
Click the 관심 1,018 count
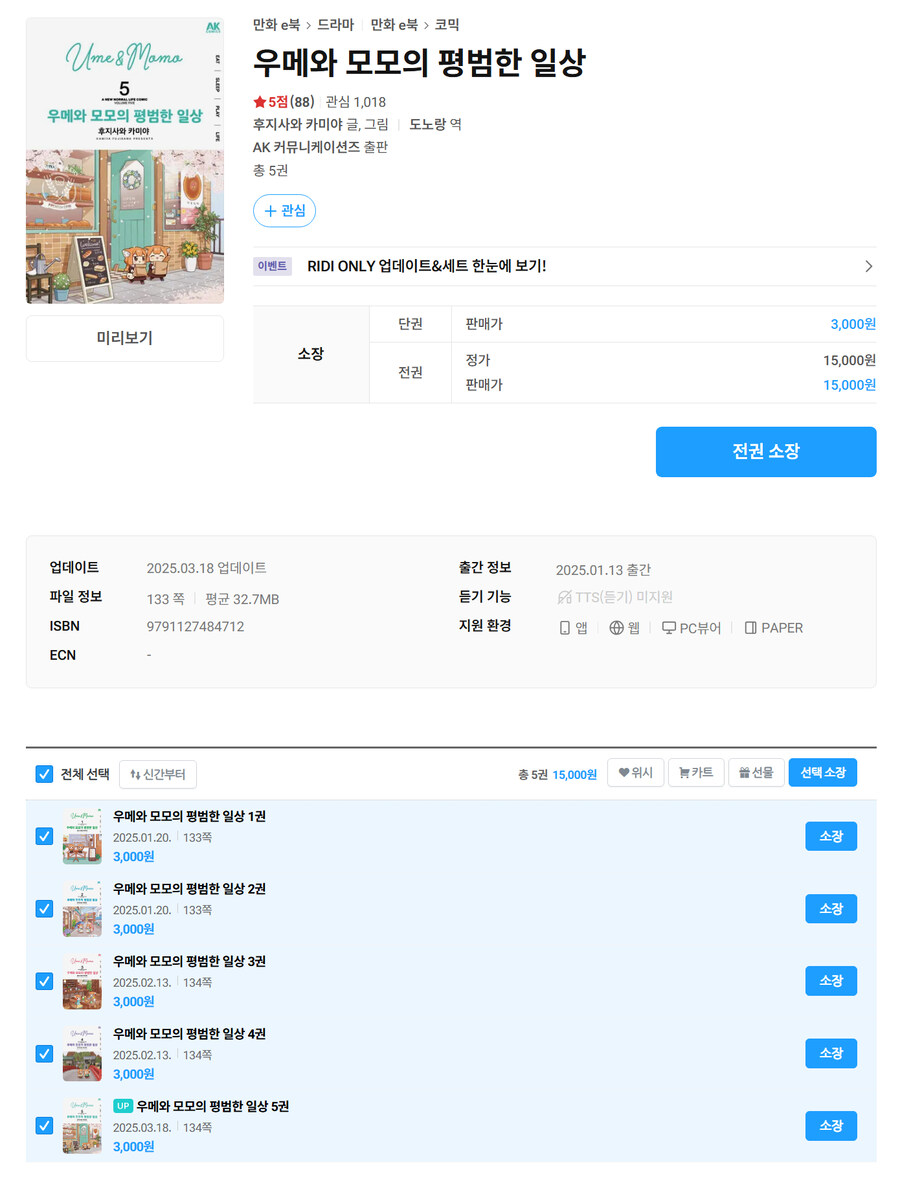point(355,102)
